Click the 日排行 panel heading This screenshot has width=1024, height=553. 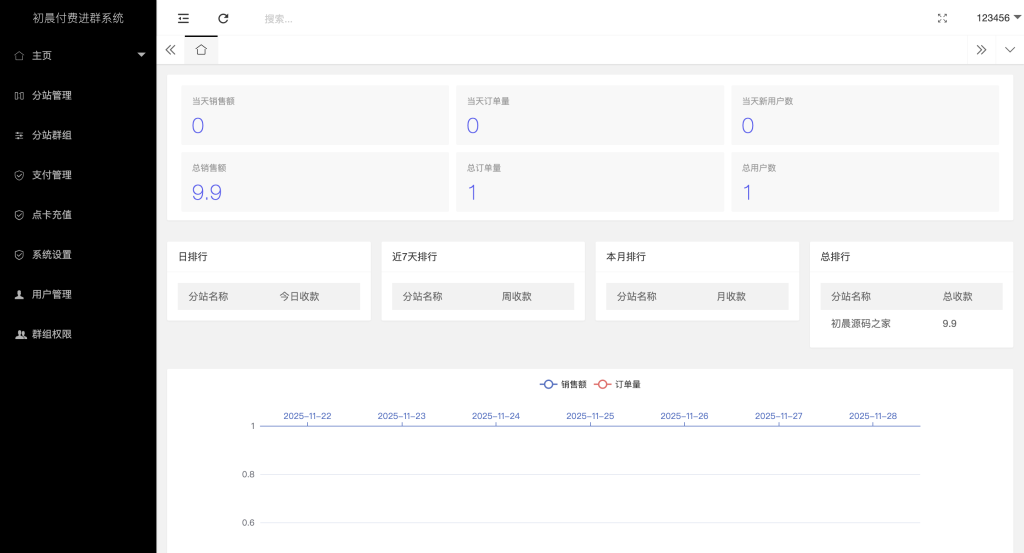tap(193, 257)
